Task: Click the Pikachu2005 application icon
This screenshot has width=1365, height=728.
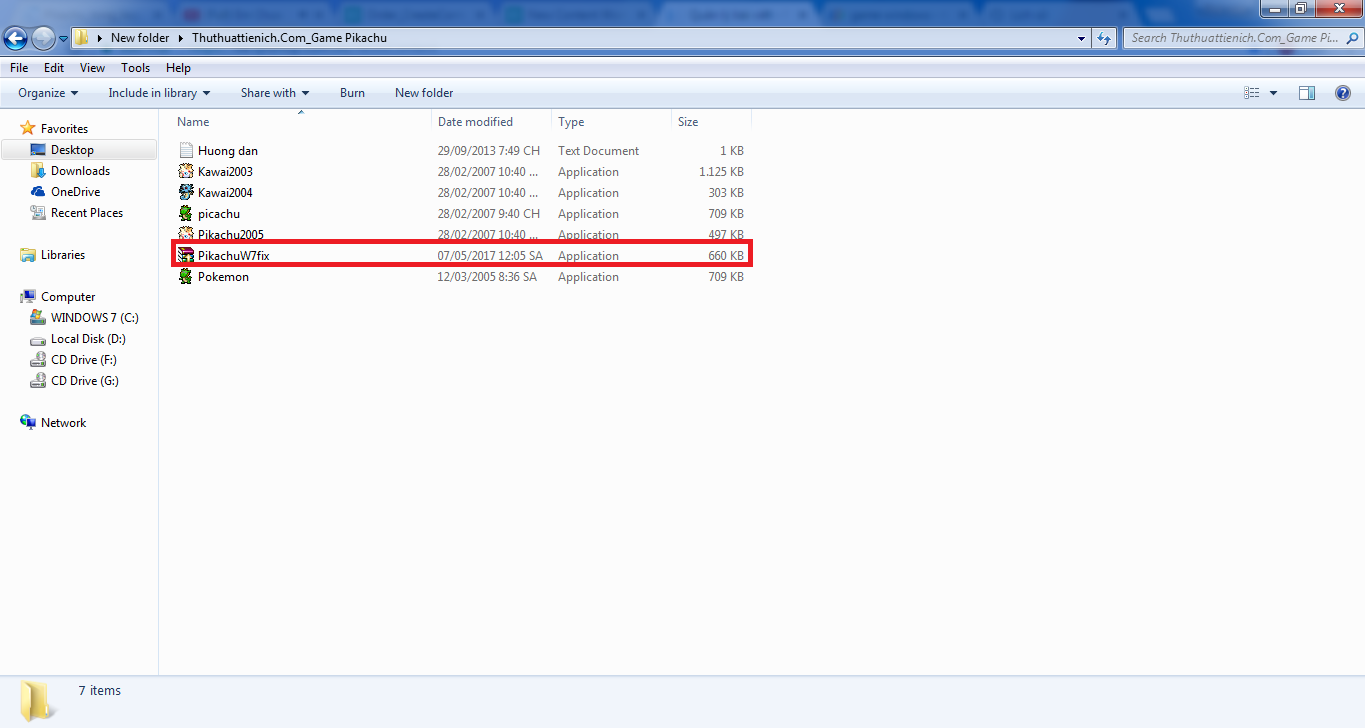Action: point(186,234)
